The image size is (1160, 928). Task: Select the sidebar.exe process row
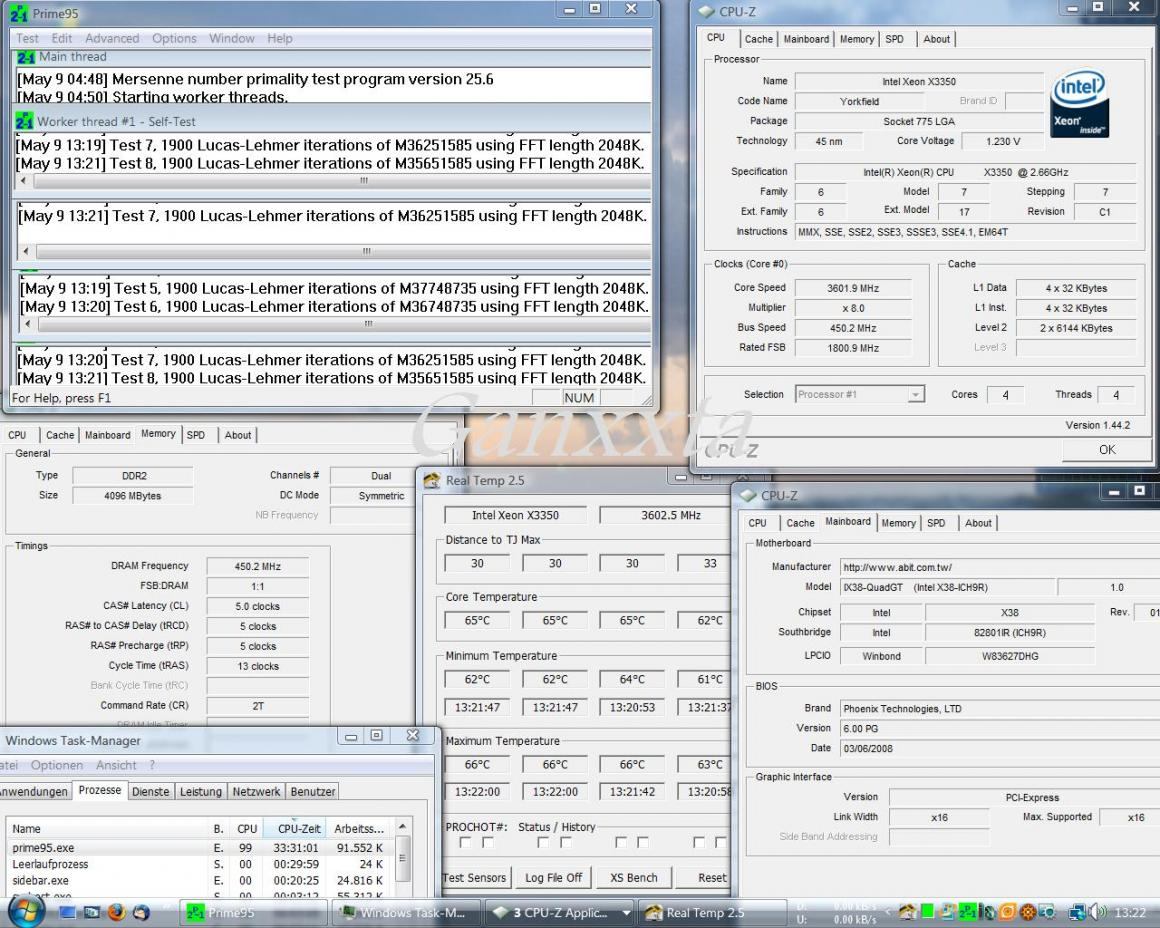coord(200,881)
